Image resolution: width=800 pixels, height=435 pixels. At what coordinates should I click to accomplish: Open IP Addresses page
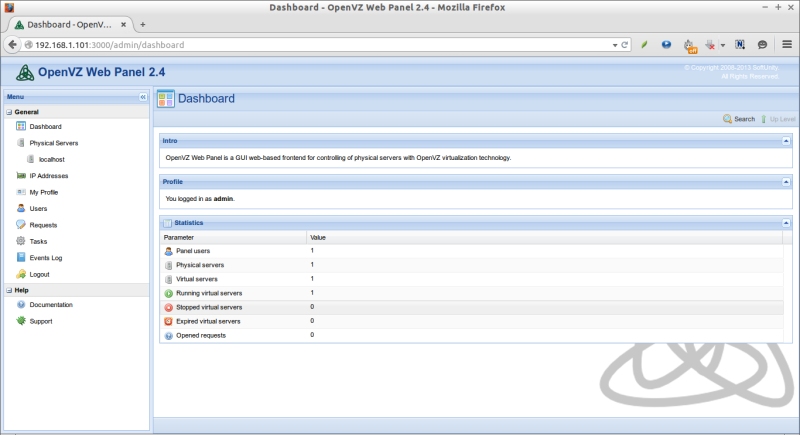click(48, 175)
